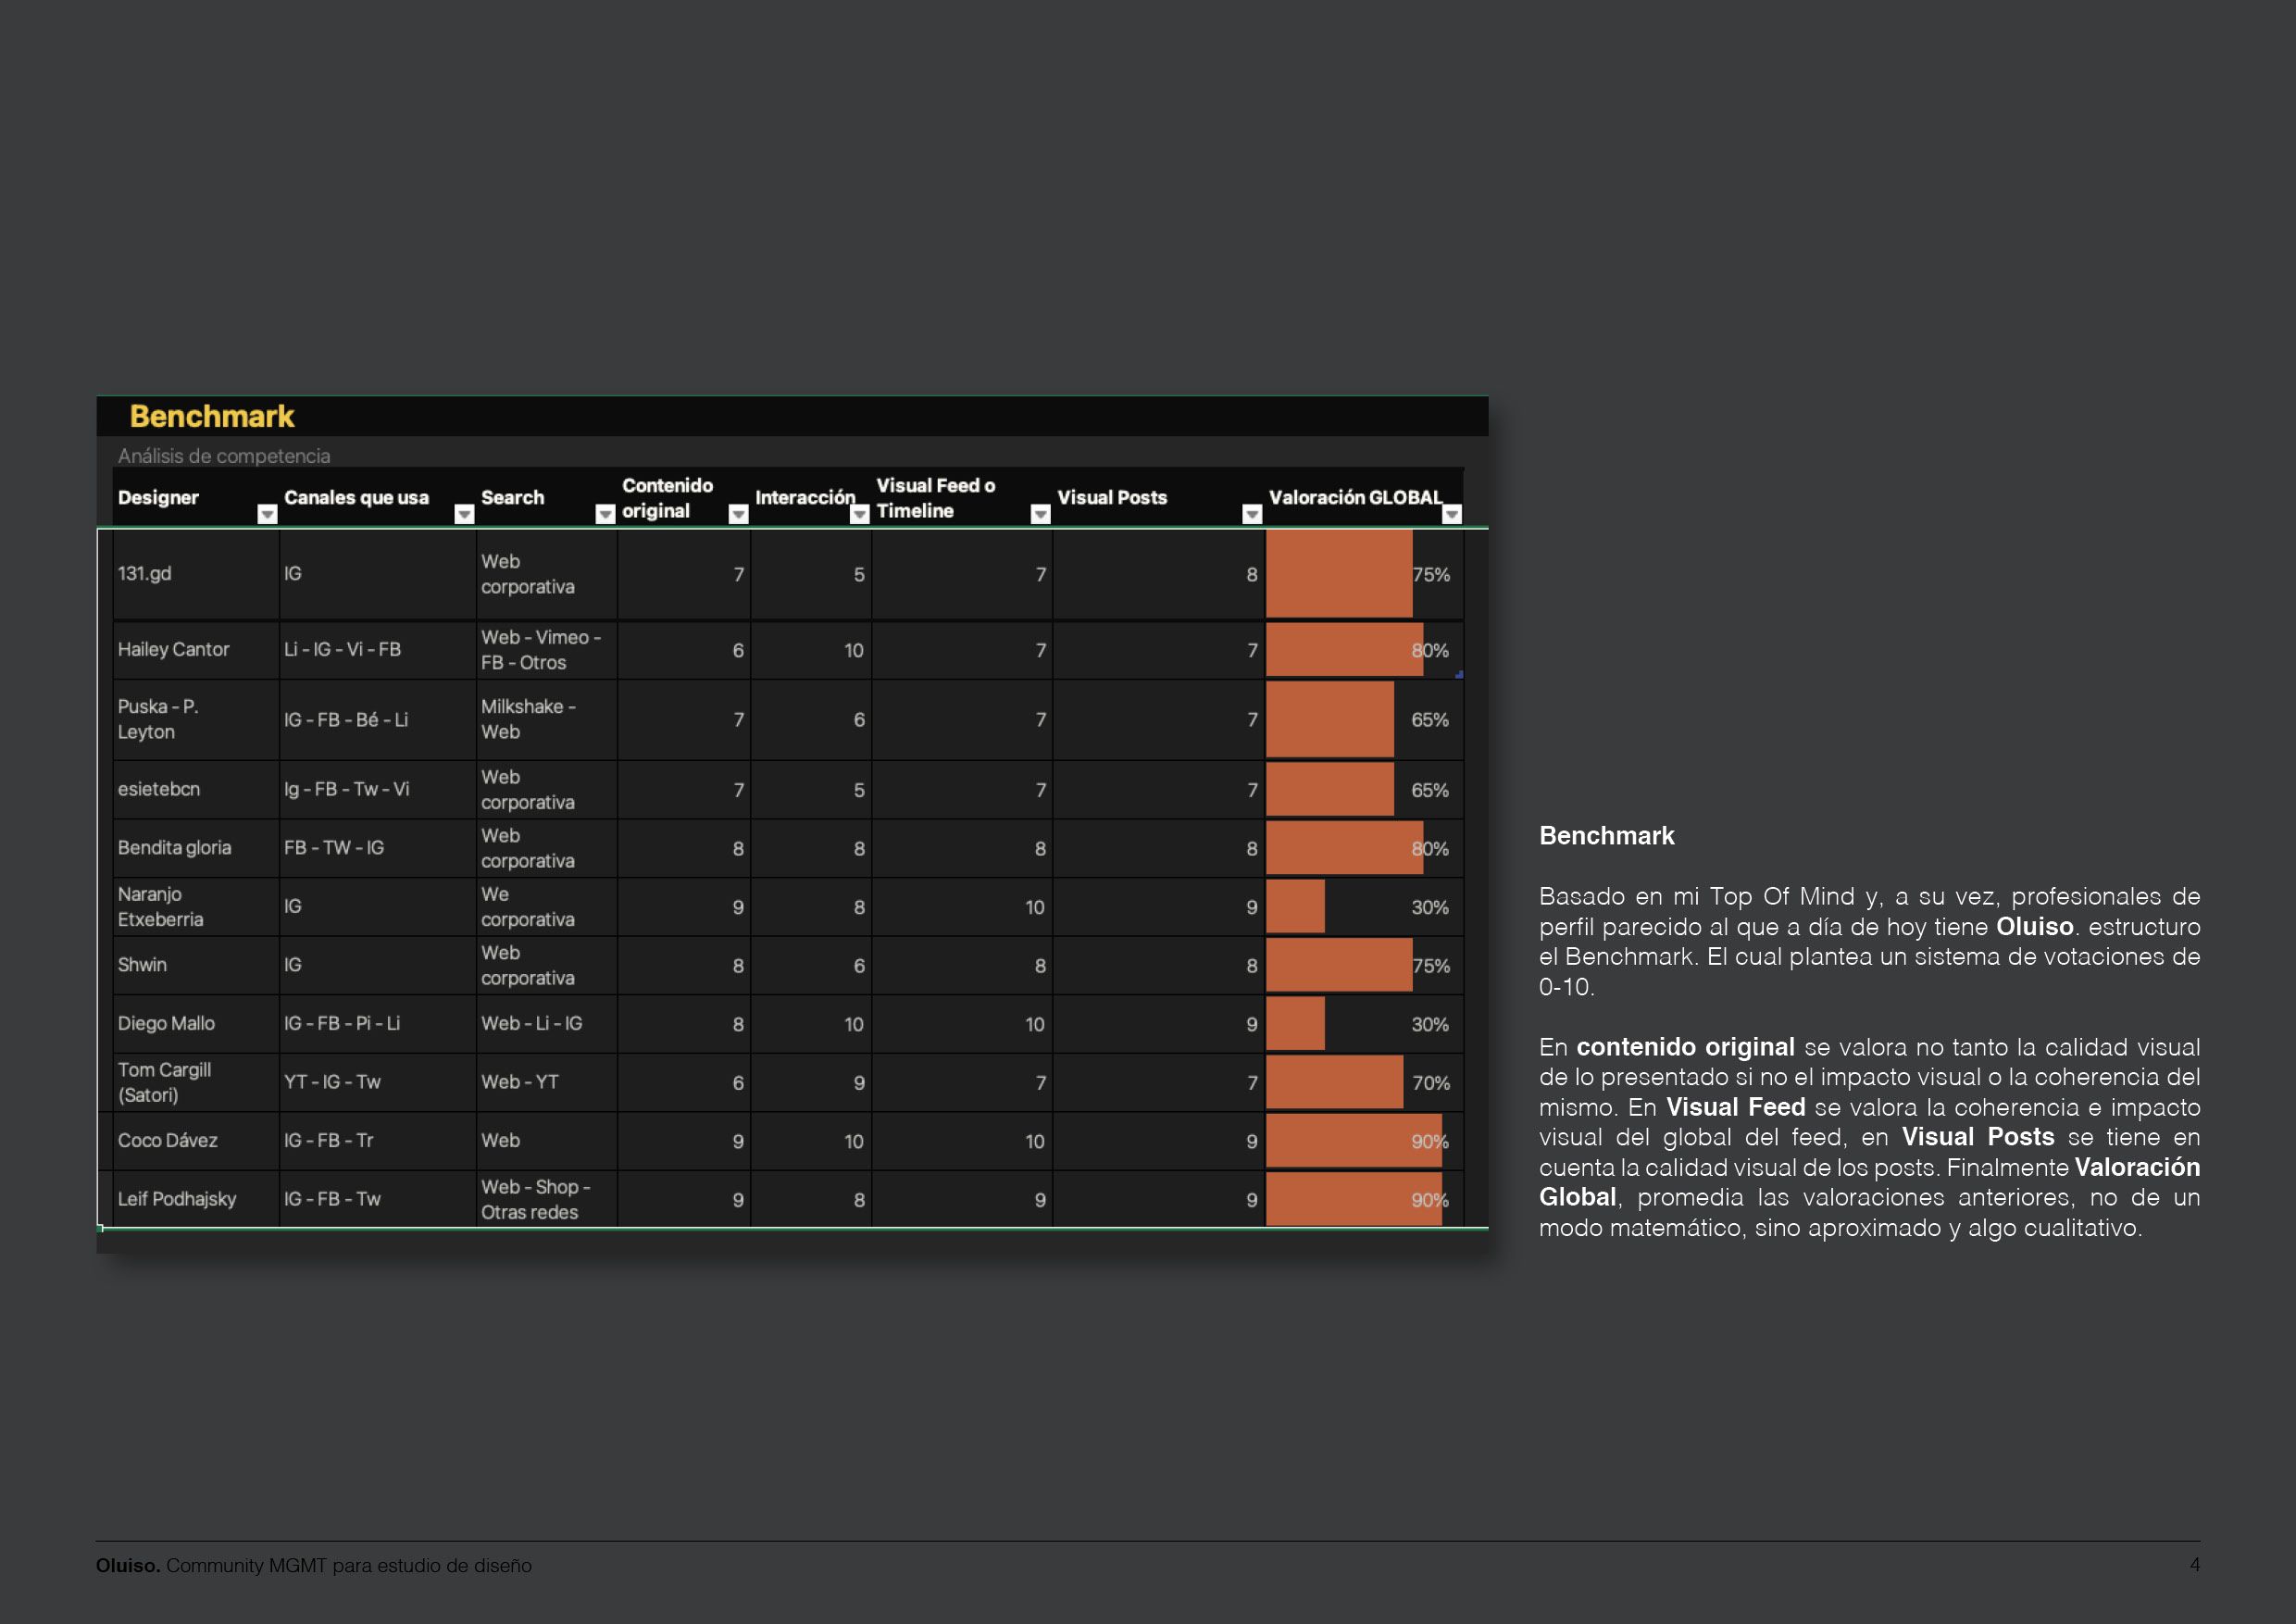Click the Benchmark spreadsheet title
2296x1624 pixels.
(x=212, y=416)
